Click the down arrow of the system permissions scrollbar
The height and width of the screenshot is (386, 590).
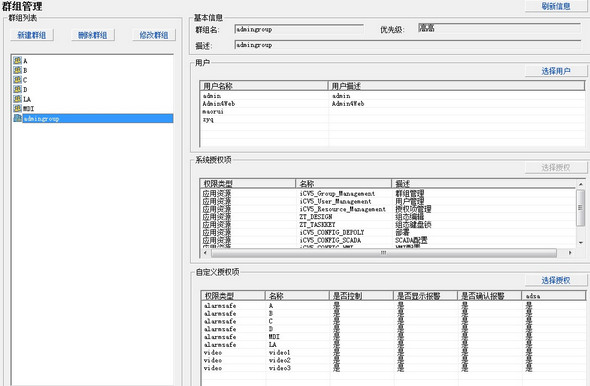pyautogui.click(x=581, y=243)
